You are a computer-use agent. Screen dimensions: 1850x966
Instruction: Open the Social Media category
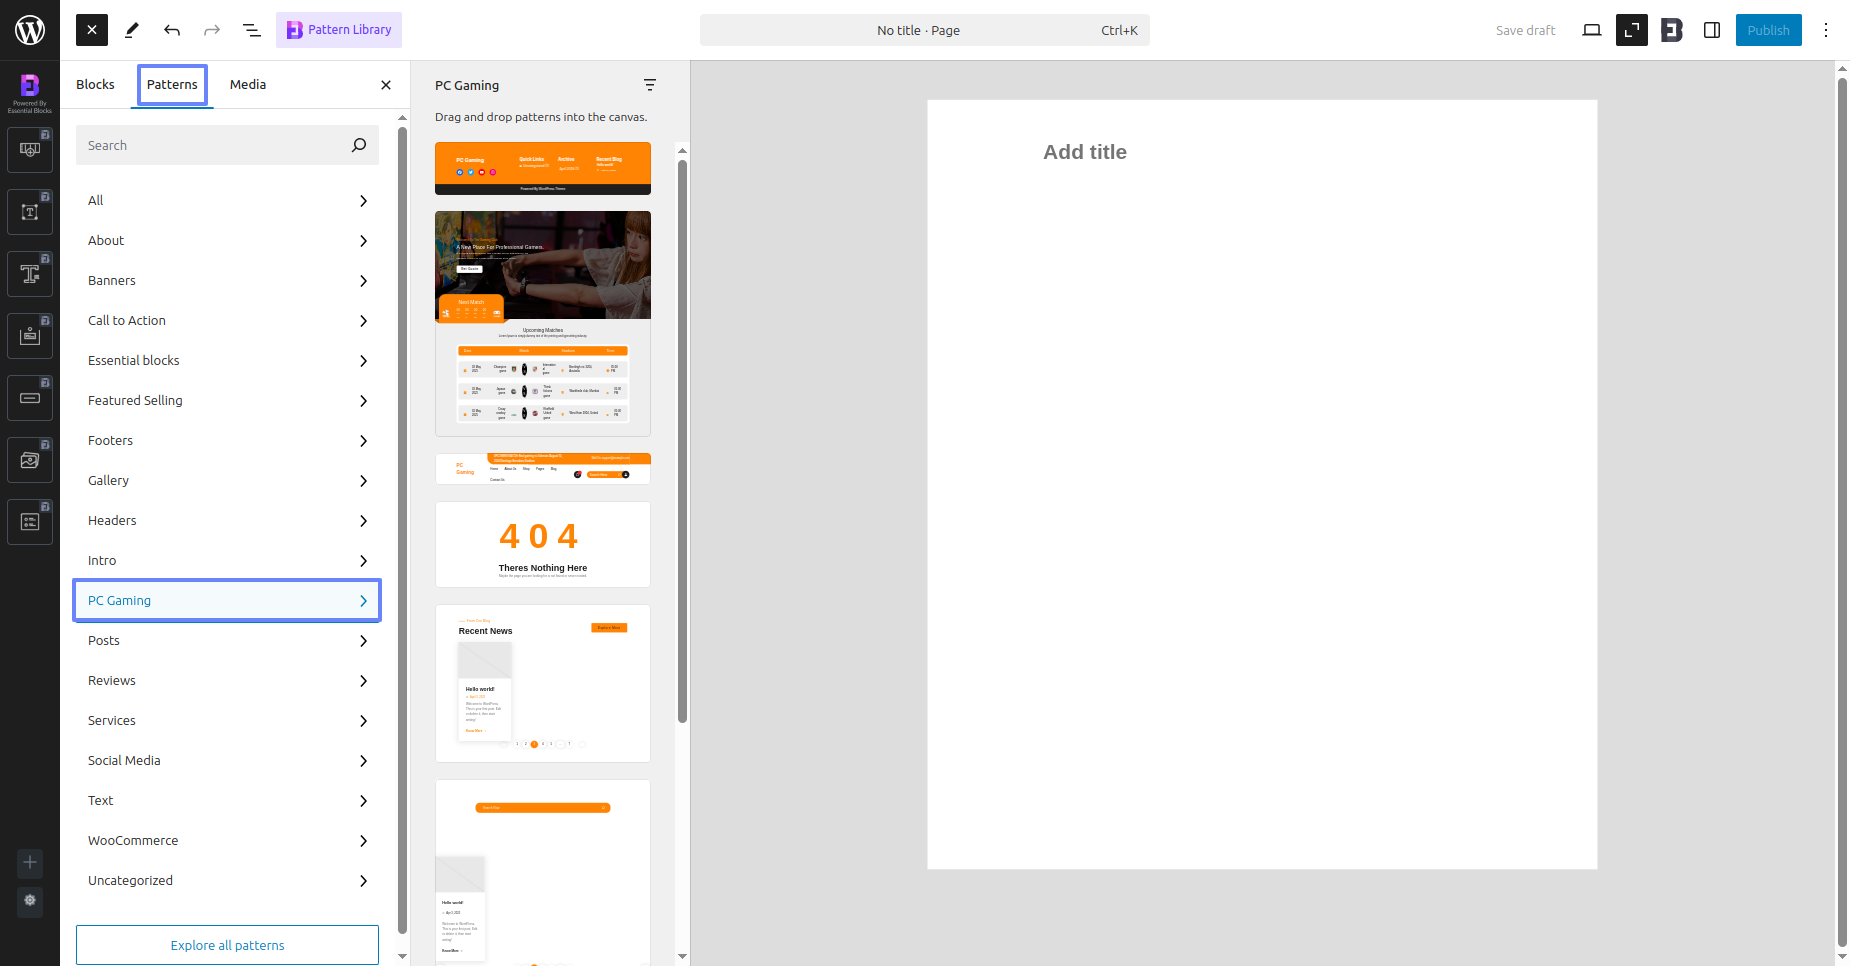coord(227,761)
